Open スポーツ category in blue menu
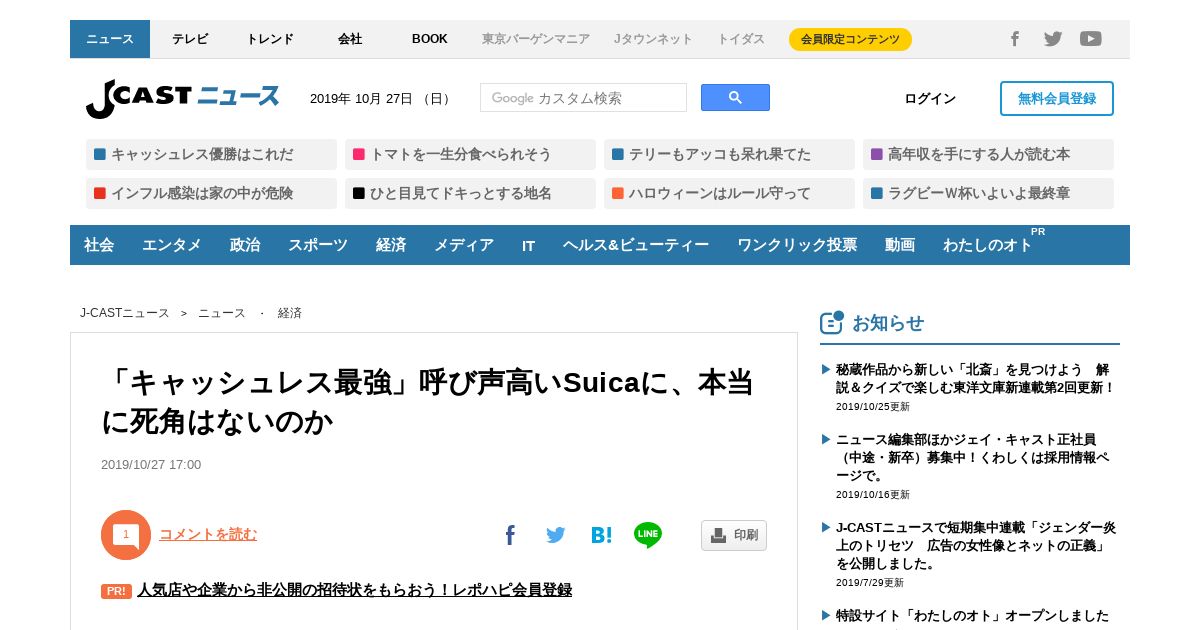Viewport: 1200px width, 630px height. coord(318,245)
